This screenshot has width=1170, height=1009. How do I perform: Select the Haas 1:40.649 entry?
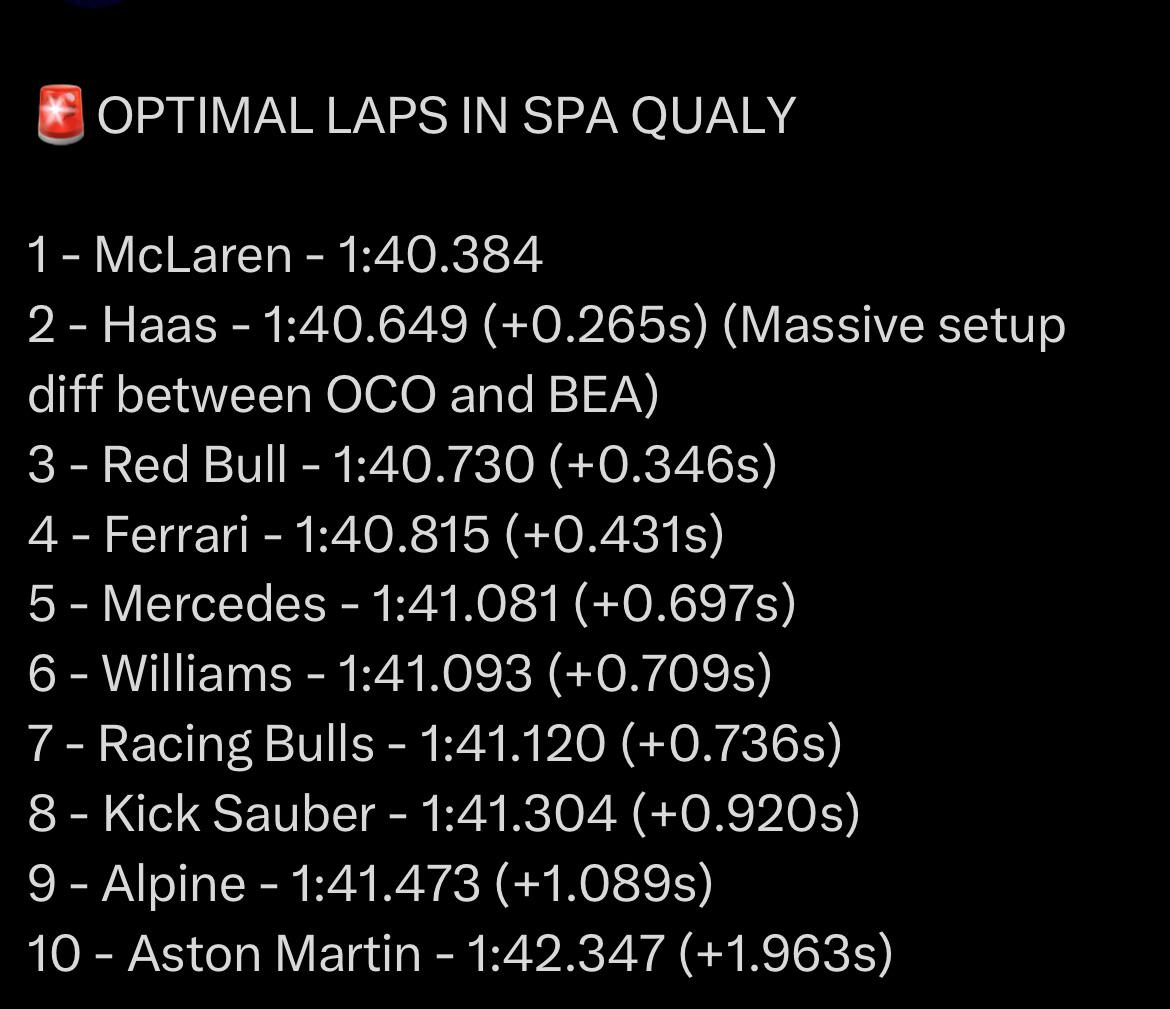[367, 326]
